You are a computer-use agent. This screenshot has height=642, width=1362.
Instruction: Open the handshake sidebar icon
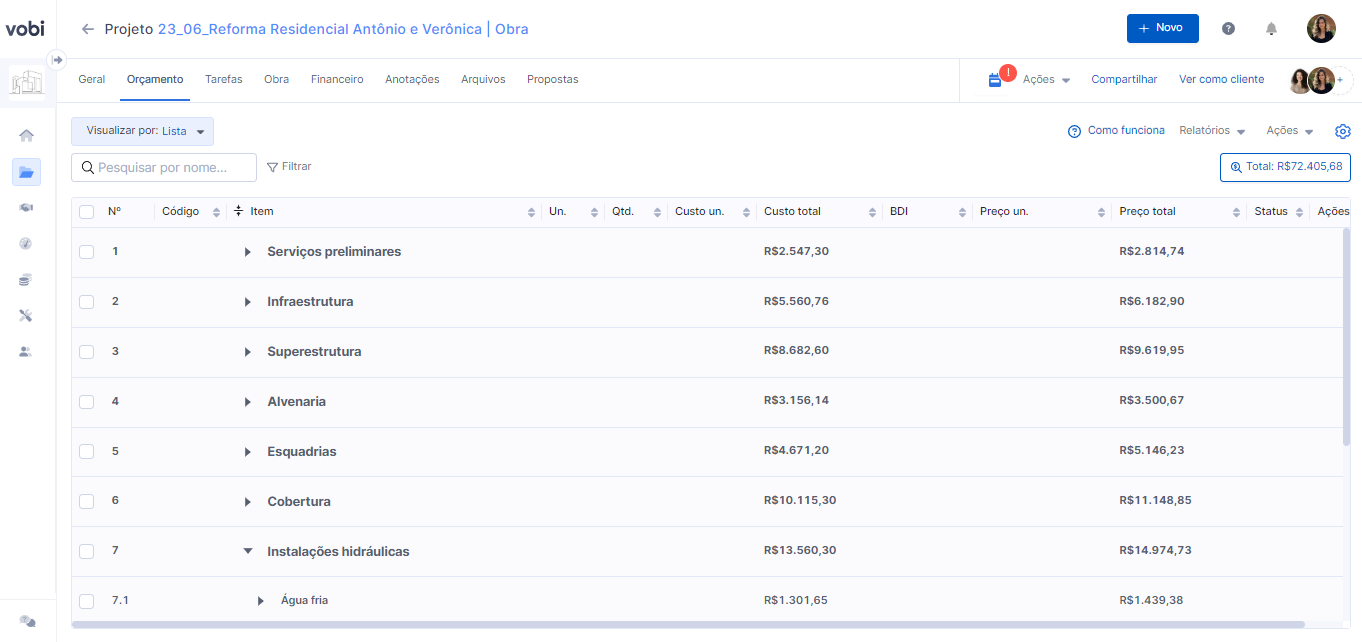(x=26, y=207)
